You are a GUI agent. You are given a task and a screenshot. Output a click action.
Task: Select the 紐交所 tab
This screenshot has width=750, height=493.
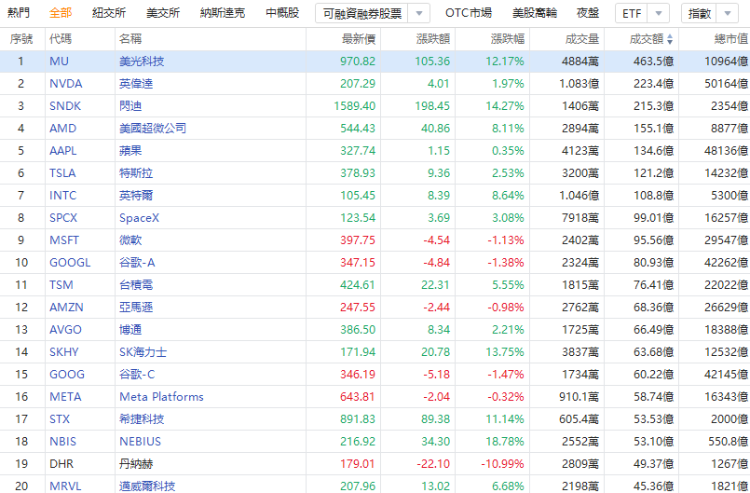coord(109,13)
